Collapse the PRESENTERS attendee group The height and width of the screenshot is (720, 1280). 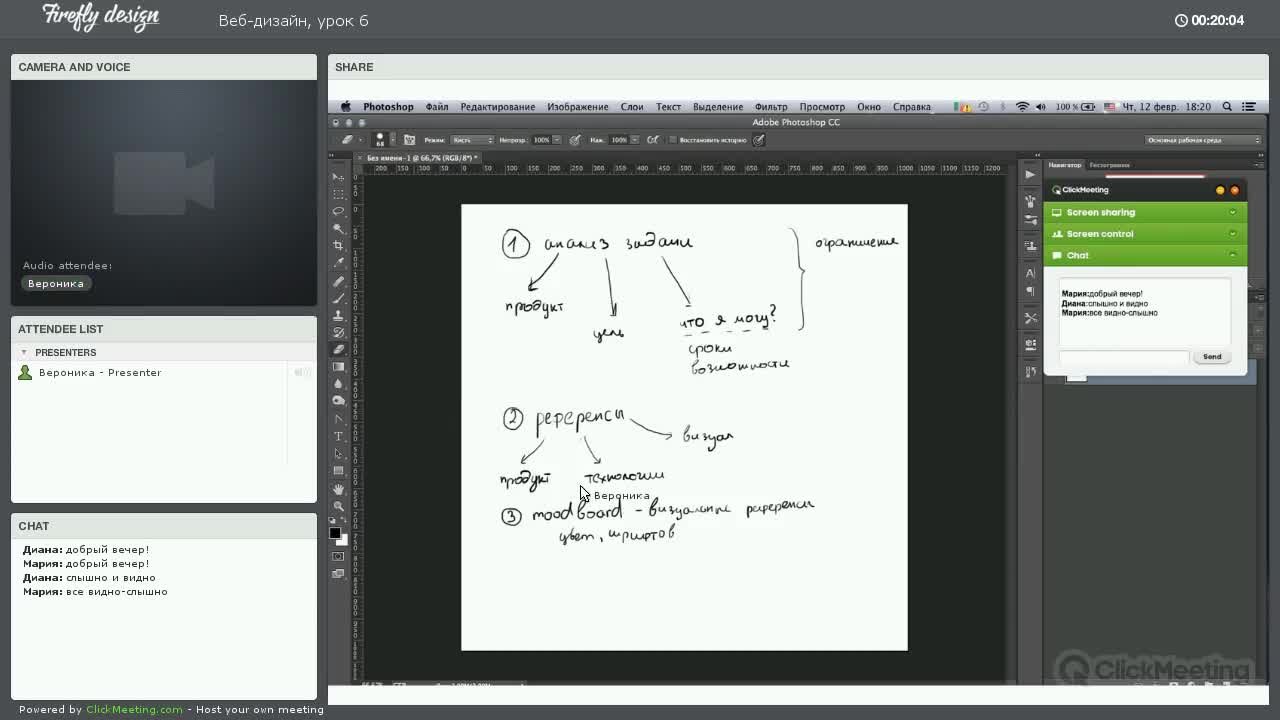coord(24,352)
